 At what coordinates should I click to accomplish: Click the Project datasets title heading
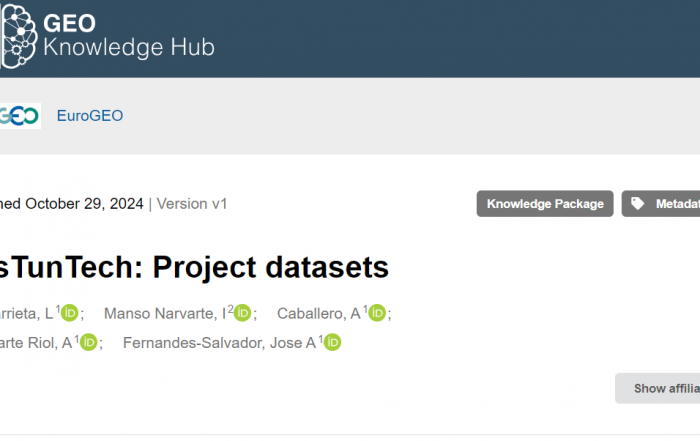194,267
